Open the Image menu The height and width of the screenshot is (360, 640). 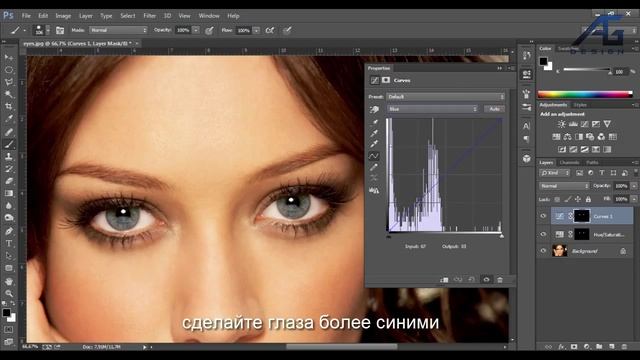(x=63, y=16)
